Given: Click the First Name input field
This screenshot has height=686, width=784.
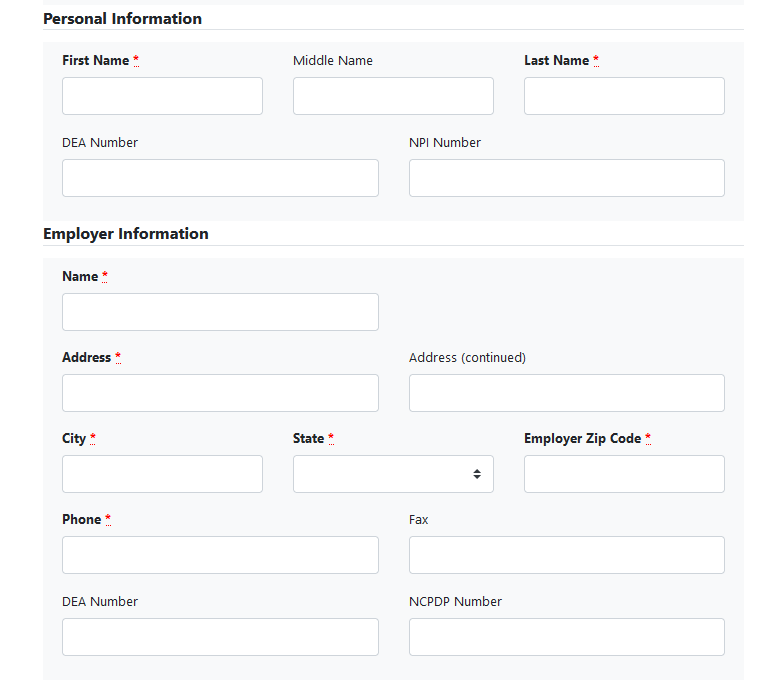Looking at the screenshot, I should 162,96.
